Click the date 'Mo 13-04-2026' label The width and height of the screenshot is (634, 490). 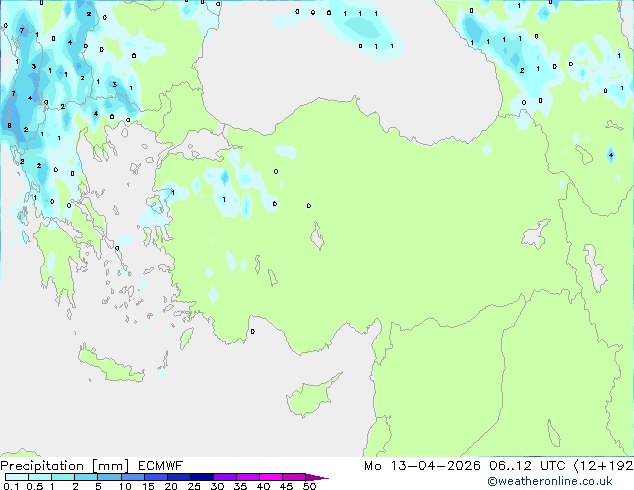pos(422,466)
